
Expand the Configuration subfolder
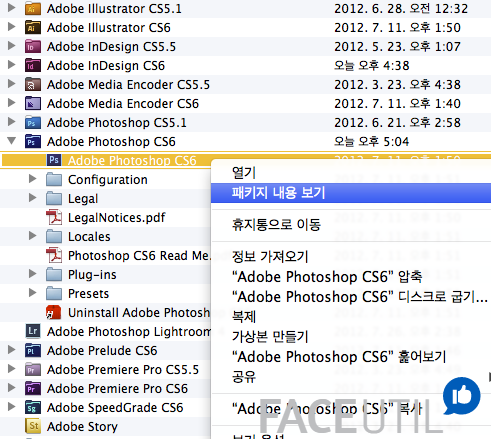point(33,179)
